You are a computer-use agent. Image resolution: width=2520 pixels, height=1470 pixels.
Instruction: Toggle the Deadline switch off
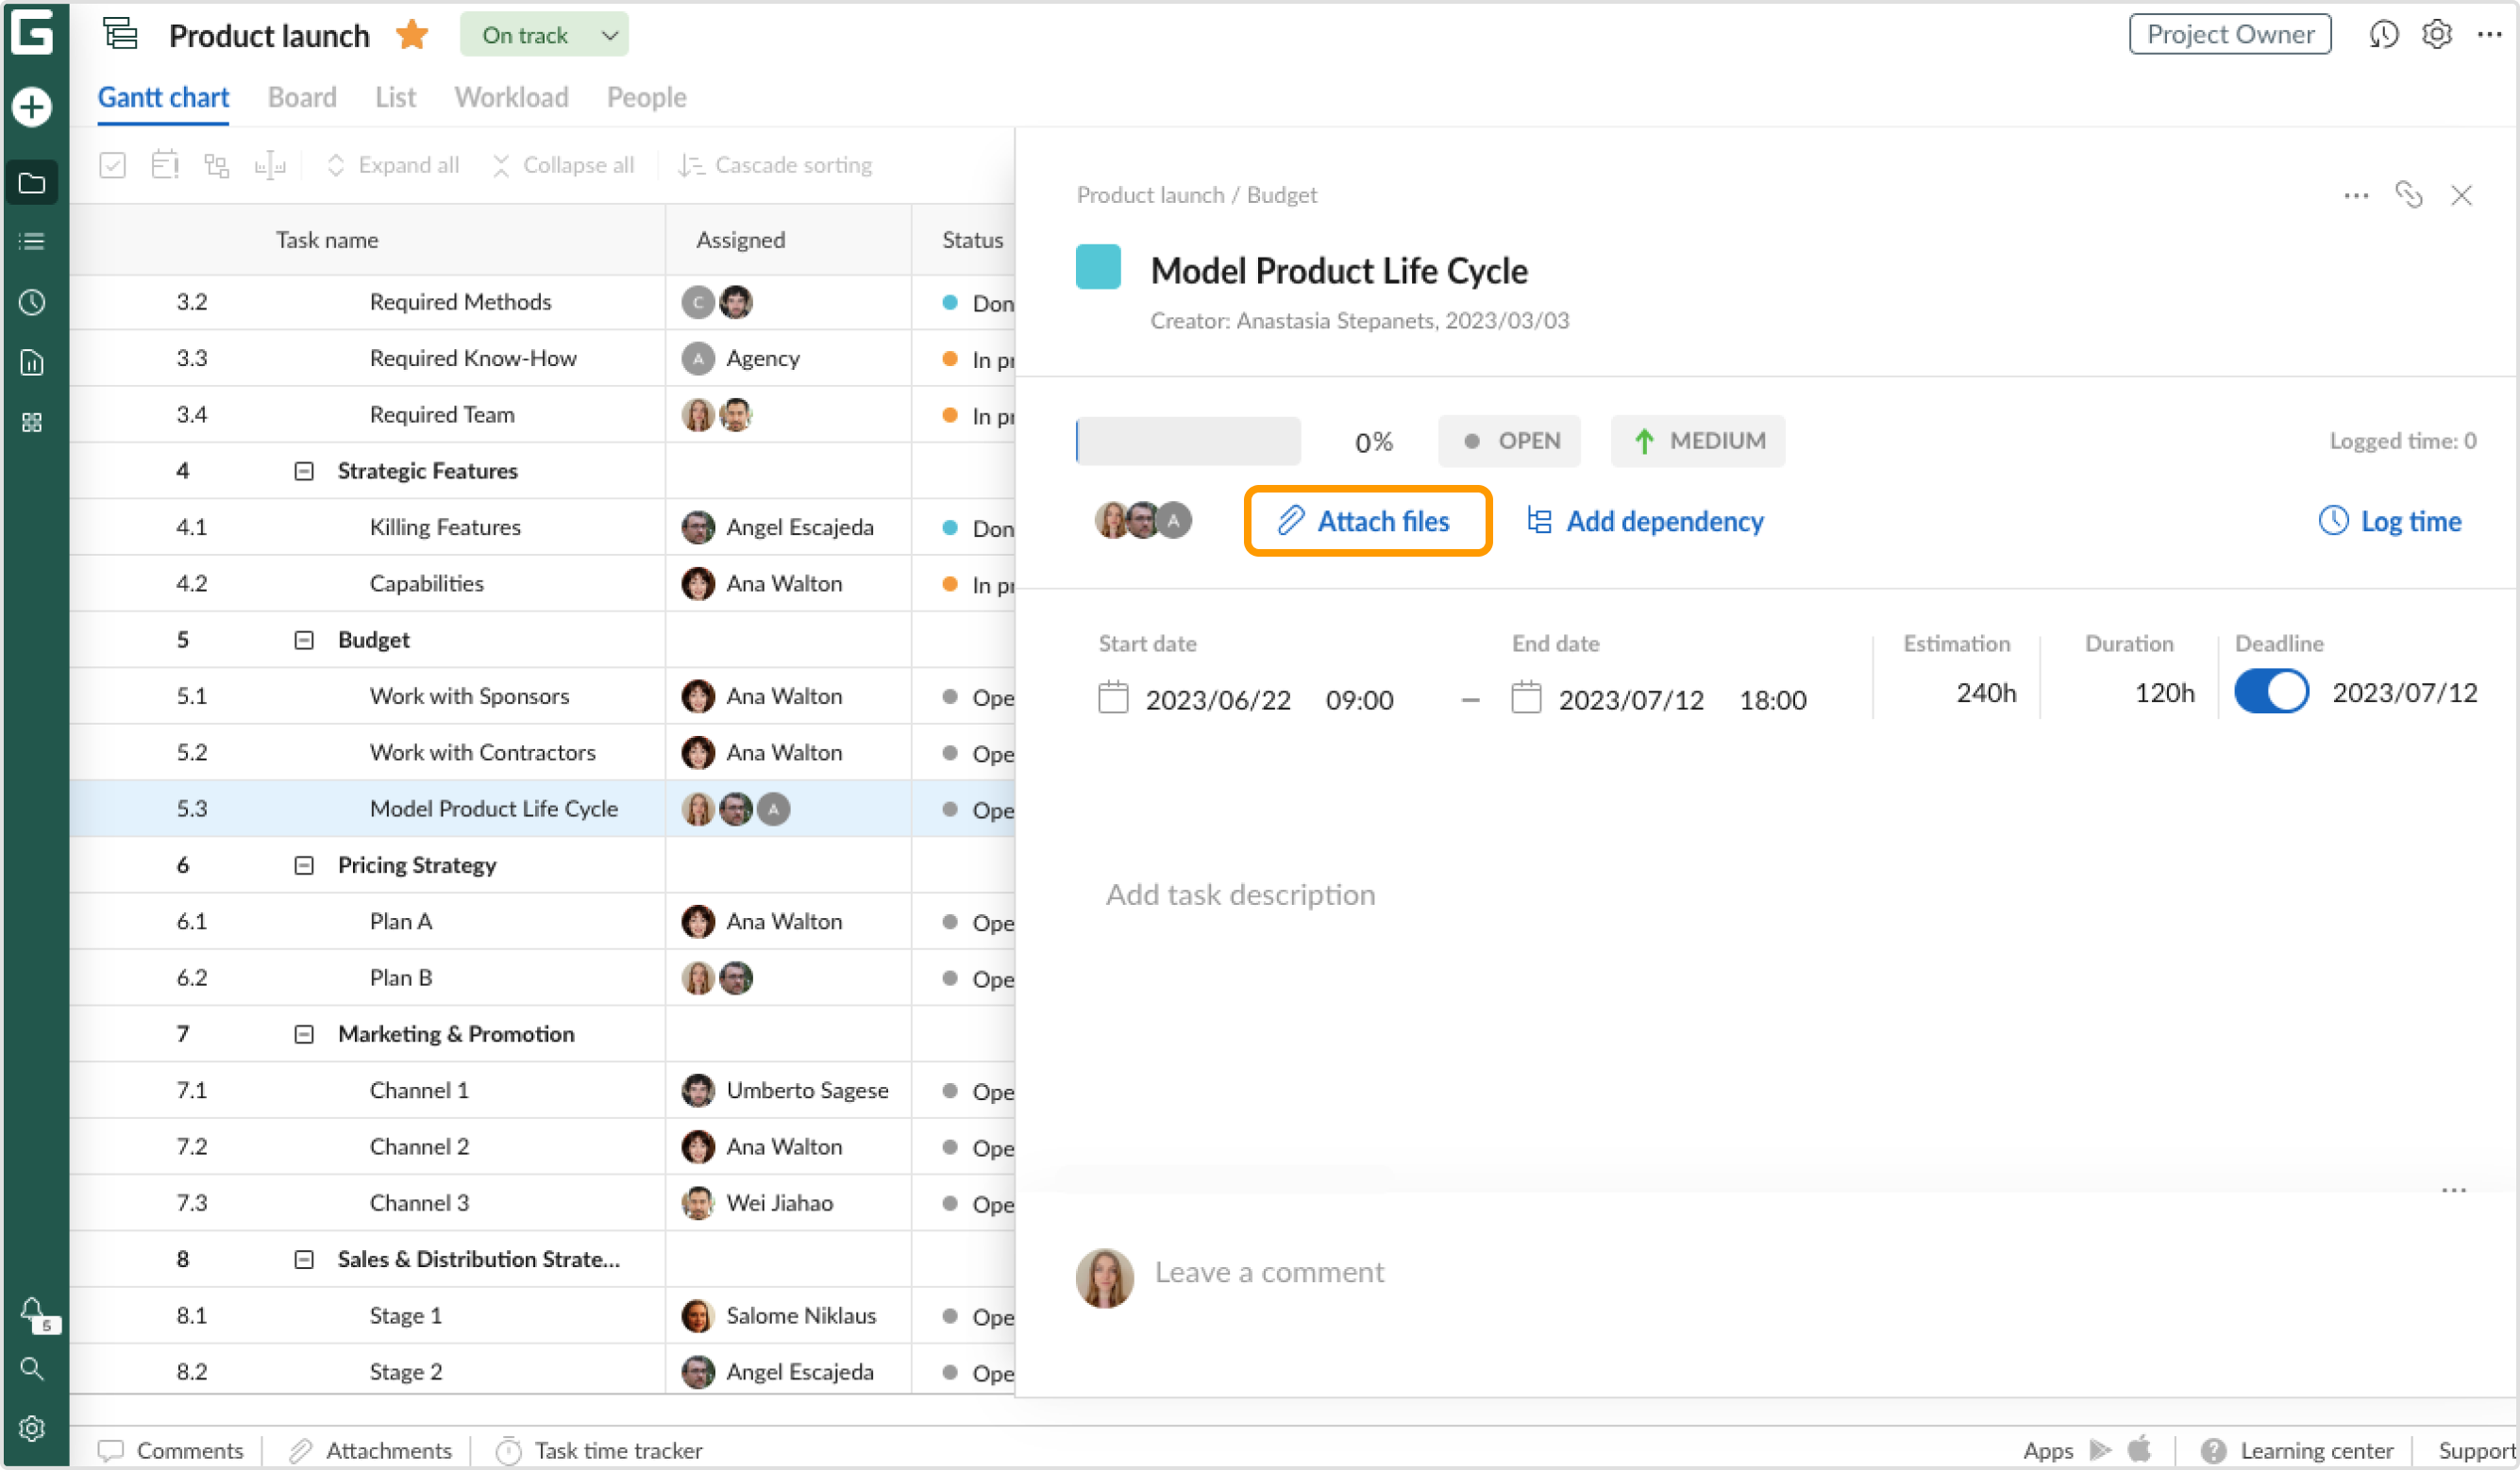[2271, 692]
